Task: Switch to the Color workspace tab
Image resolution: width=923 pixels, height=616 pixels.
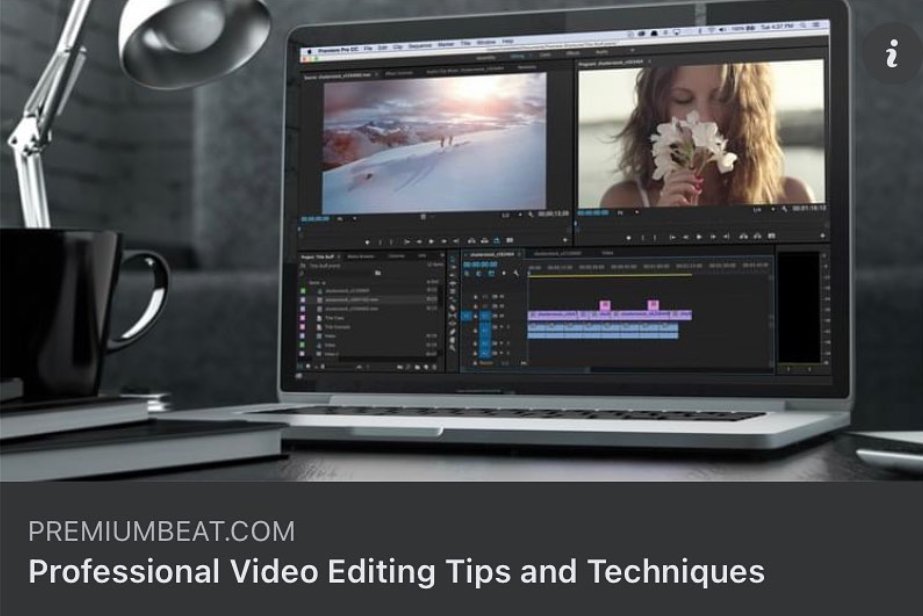Action: pos(544,55)
